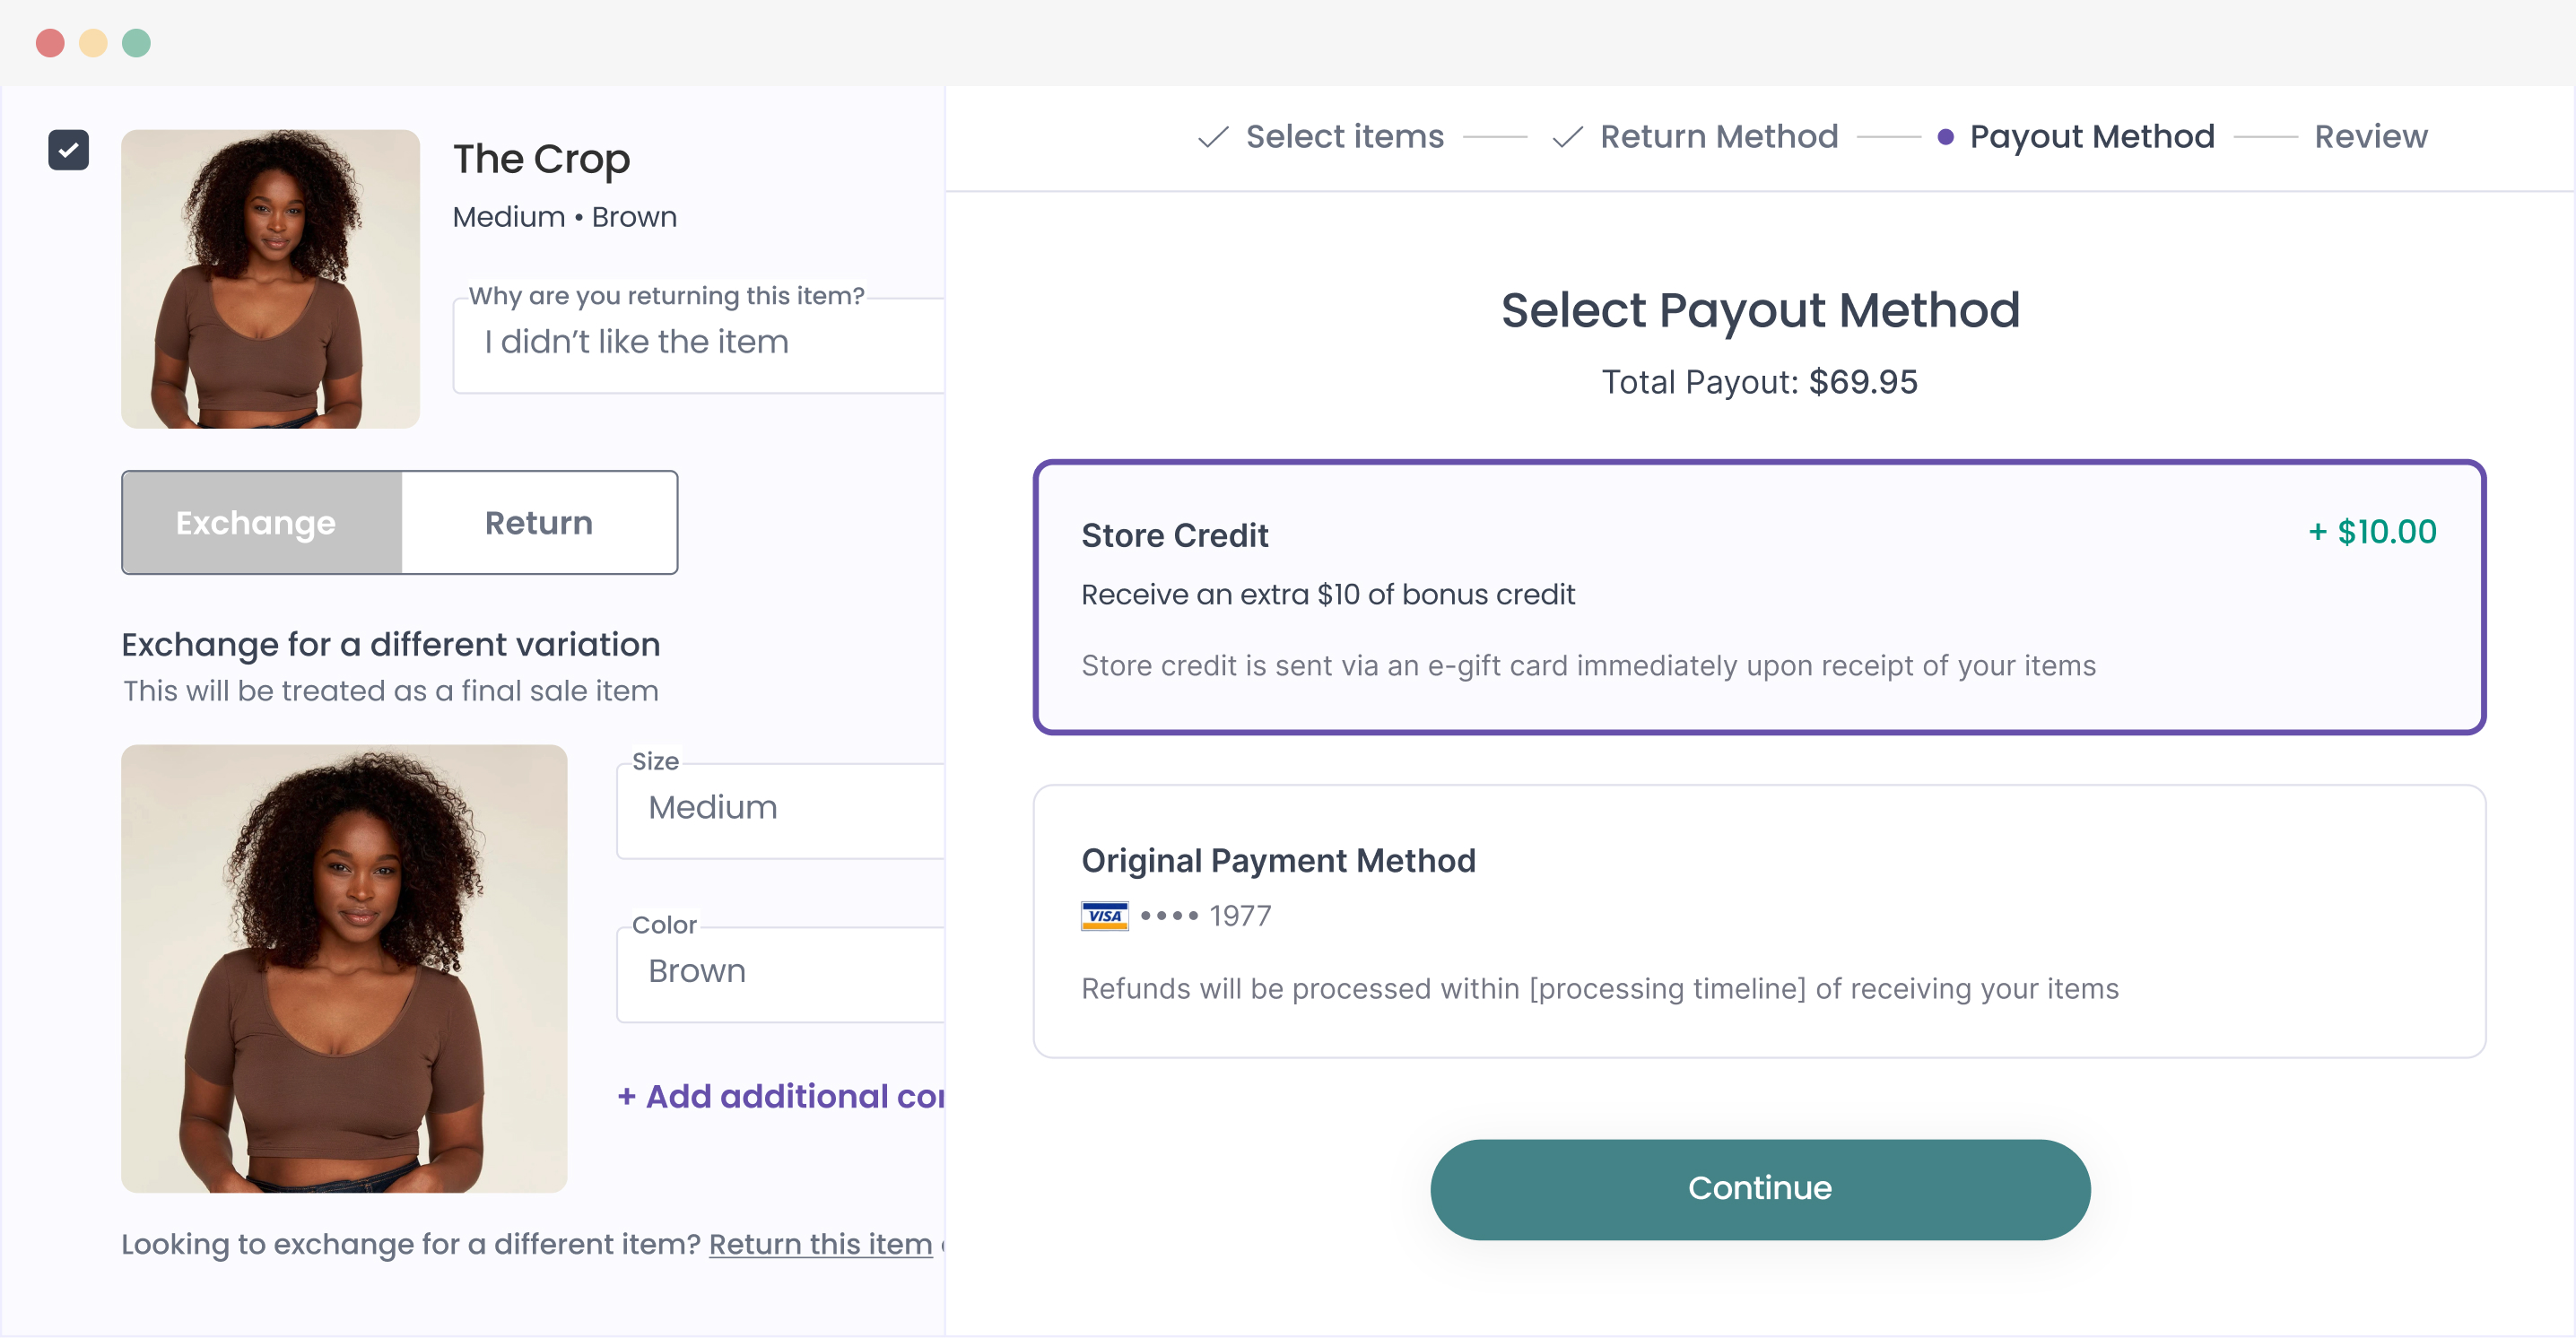Open the Color dropdown showing Brown
This screenshot has width=2576, height=1338.
coord(782,972)
